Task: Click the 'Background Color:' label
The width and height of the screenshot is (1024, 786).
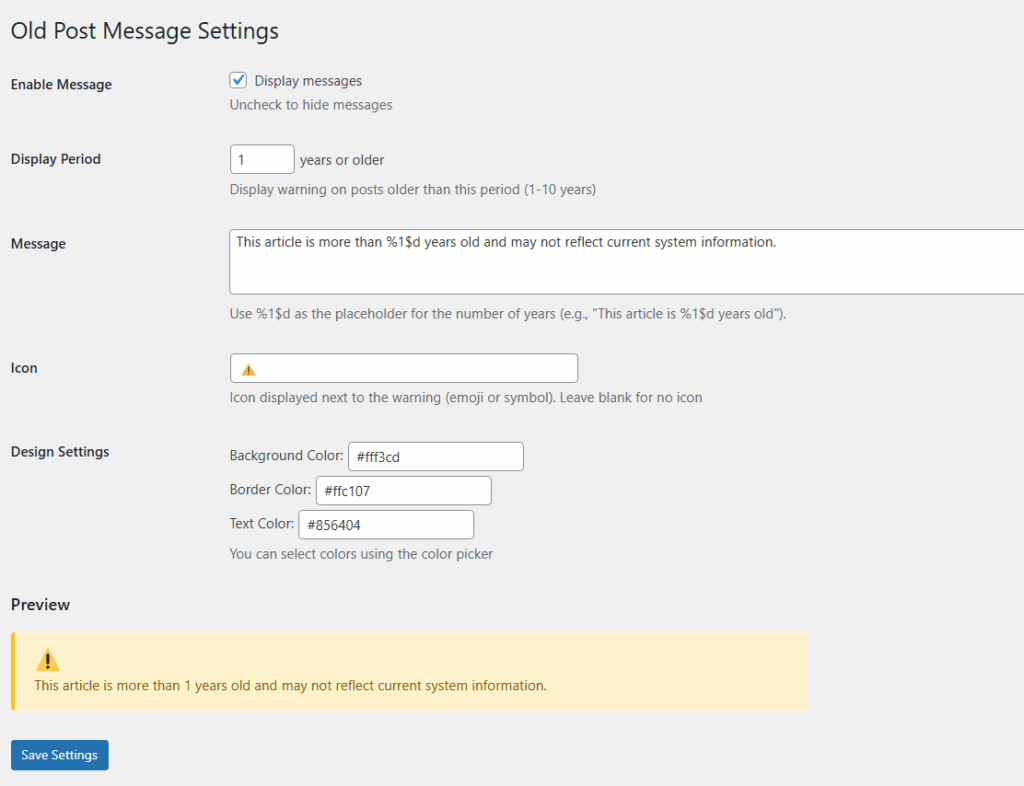Action: 286,456
